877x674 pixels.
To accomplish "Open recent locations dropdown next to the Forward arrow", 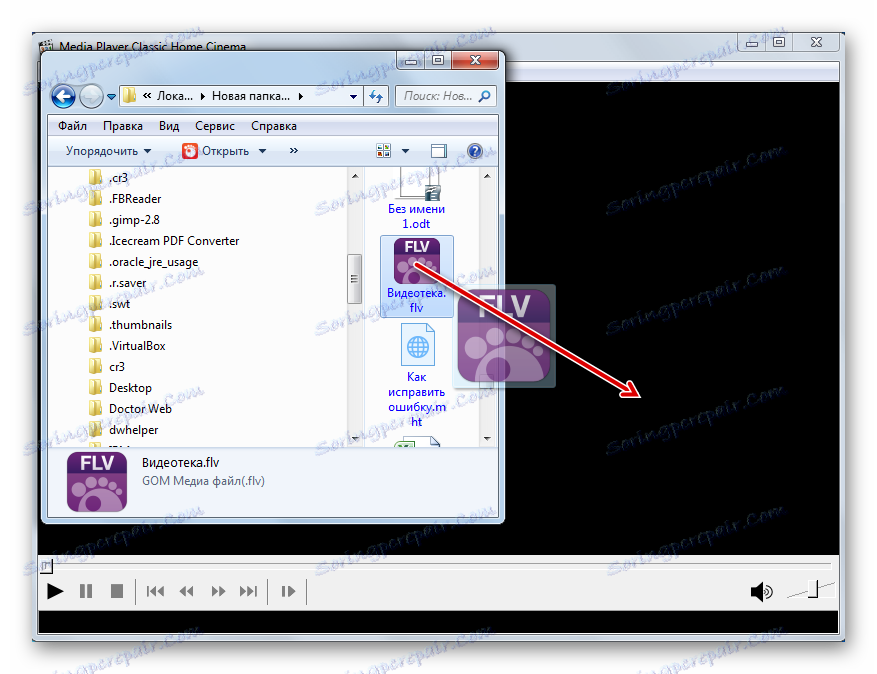I will [x=111, y=97].
